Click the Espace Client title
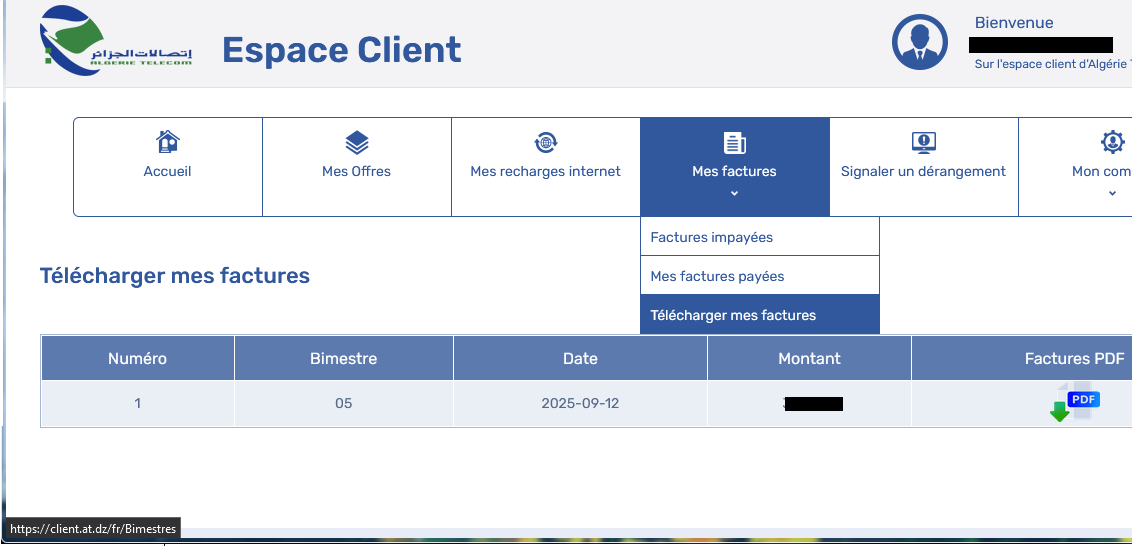 pos(341,50)
